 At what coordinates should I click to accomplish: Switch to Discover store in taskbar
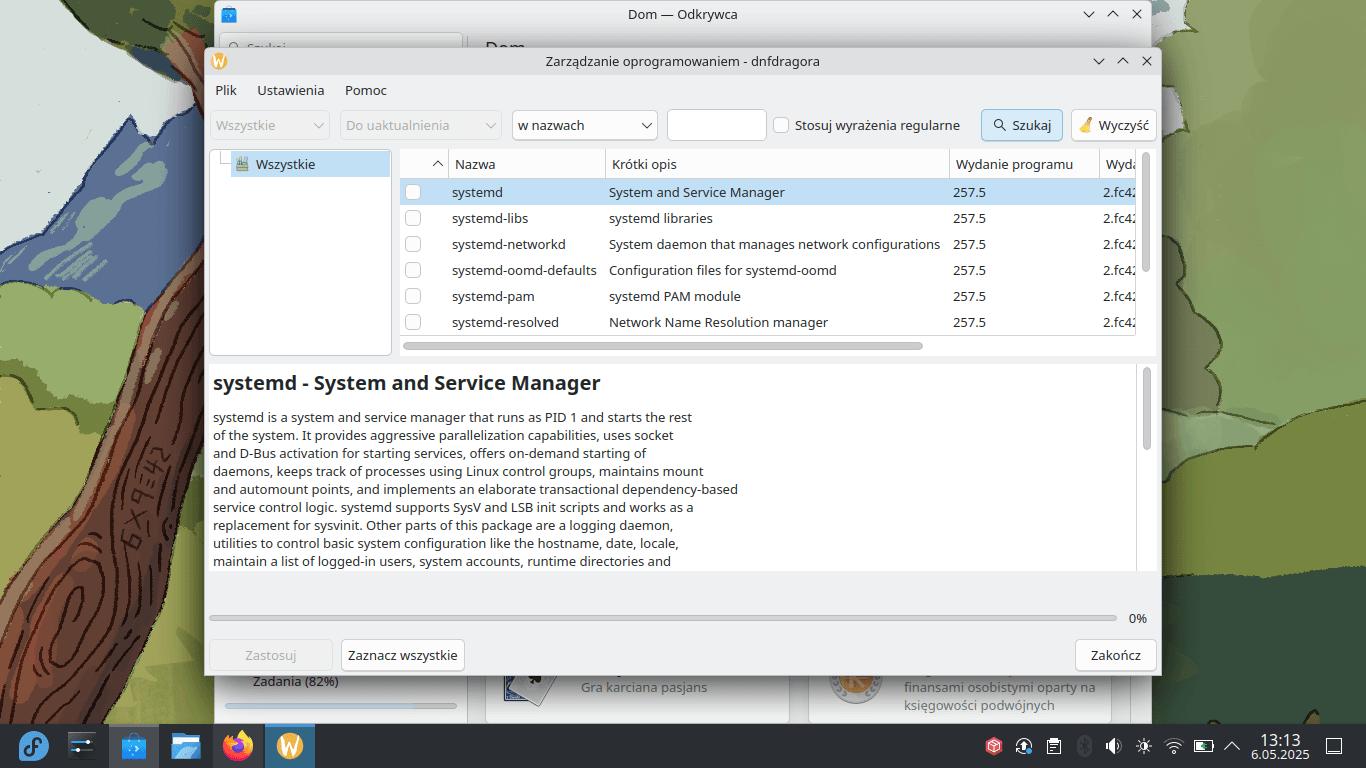134,746
